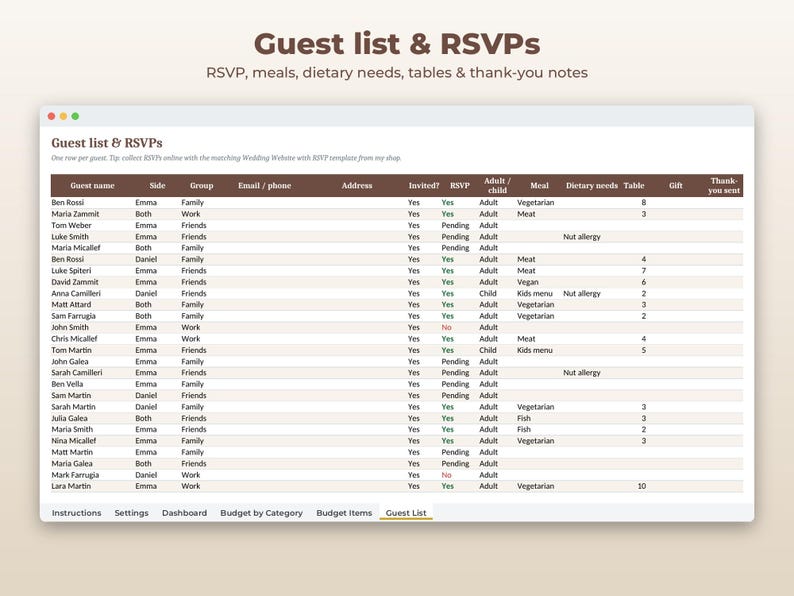Viewport: 794px width, 596px height.
Task: Select the Luke Spiteri name cell
Action: 71,270
